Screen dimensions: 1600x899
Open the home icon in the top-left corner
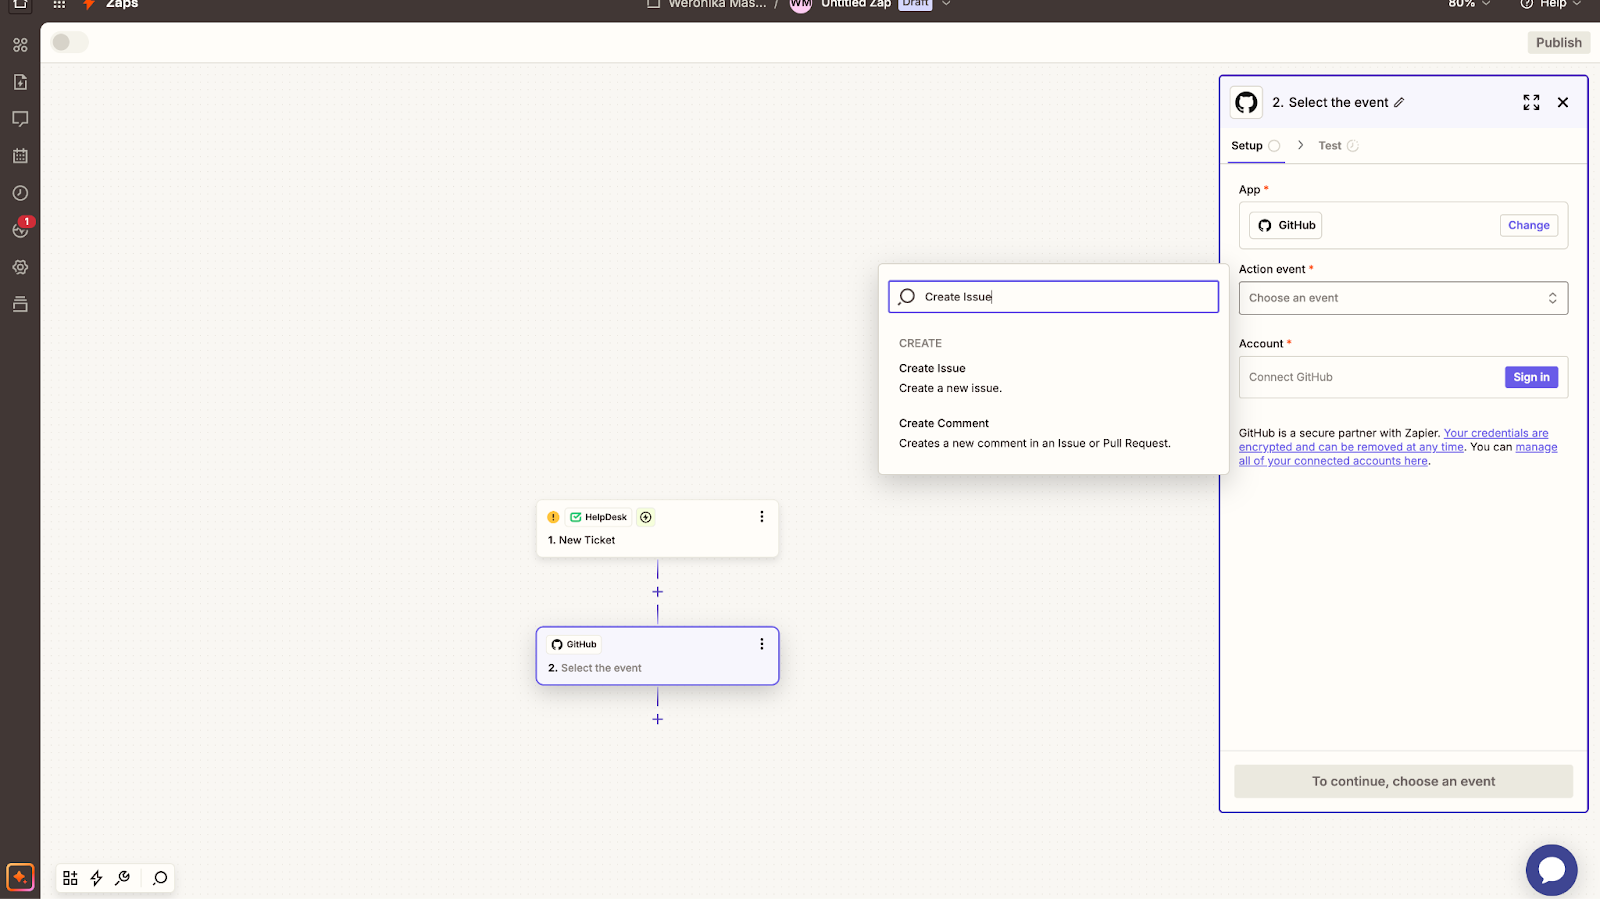(x=20, y=4)
